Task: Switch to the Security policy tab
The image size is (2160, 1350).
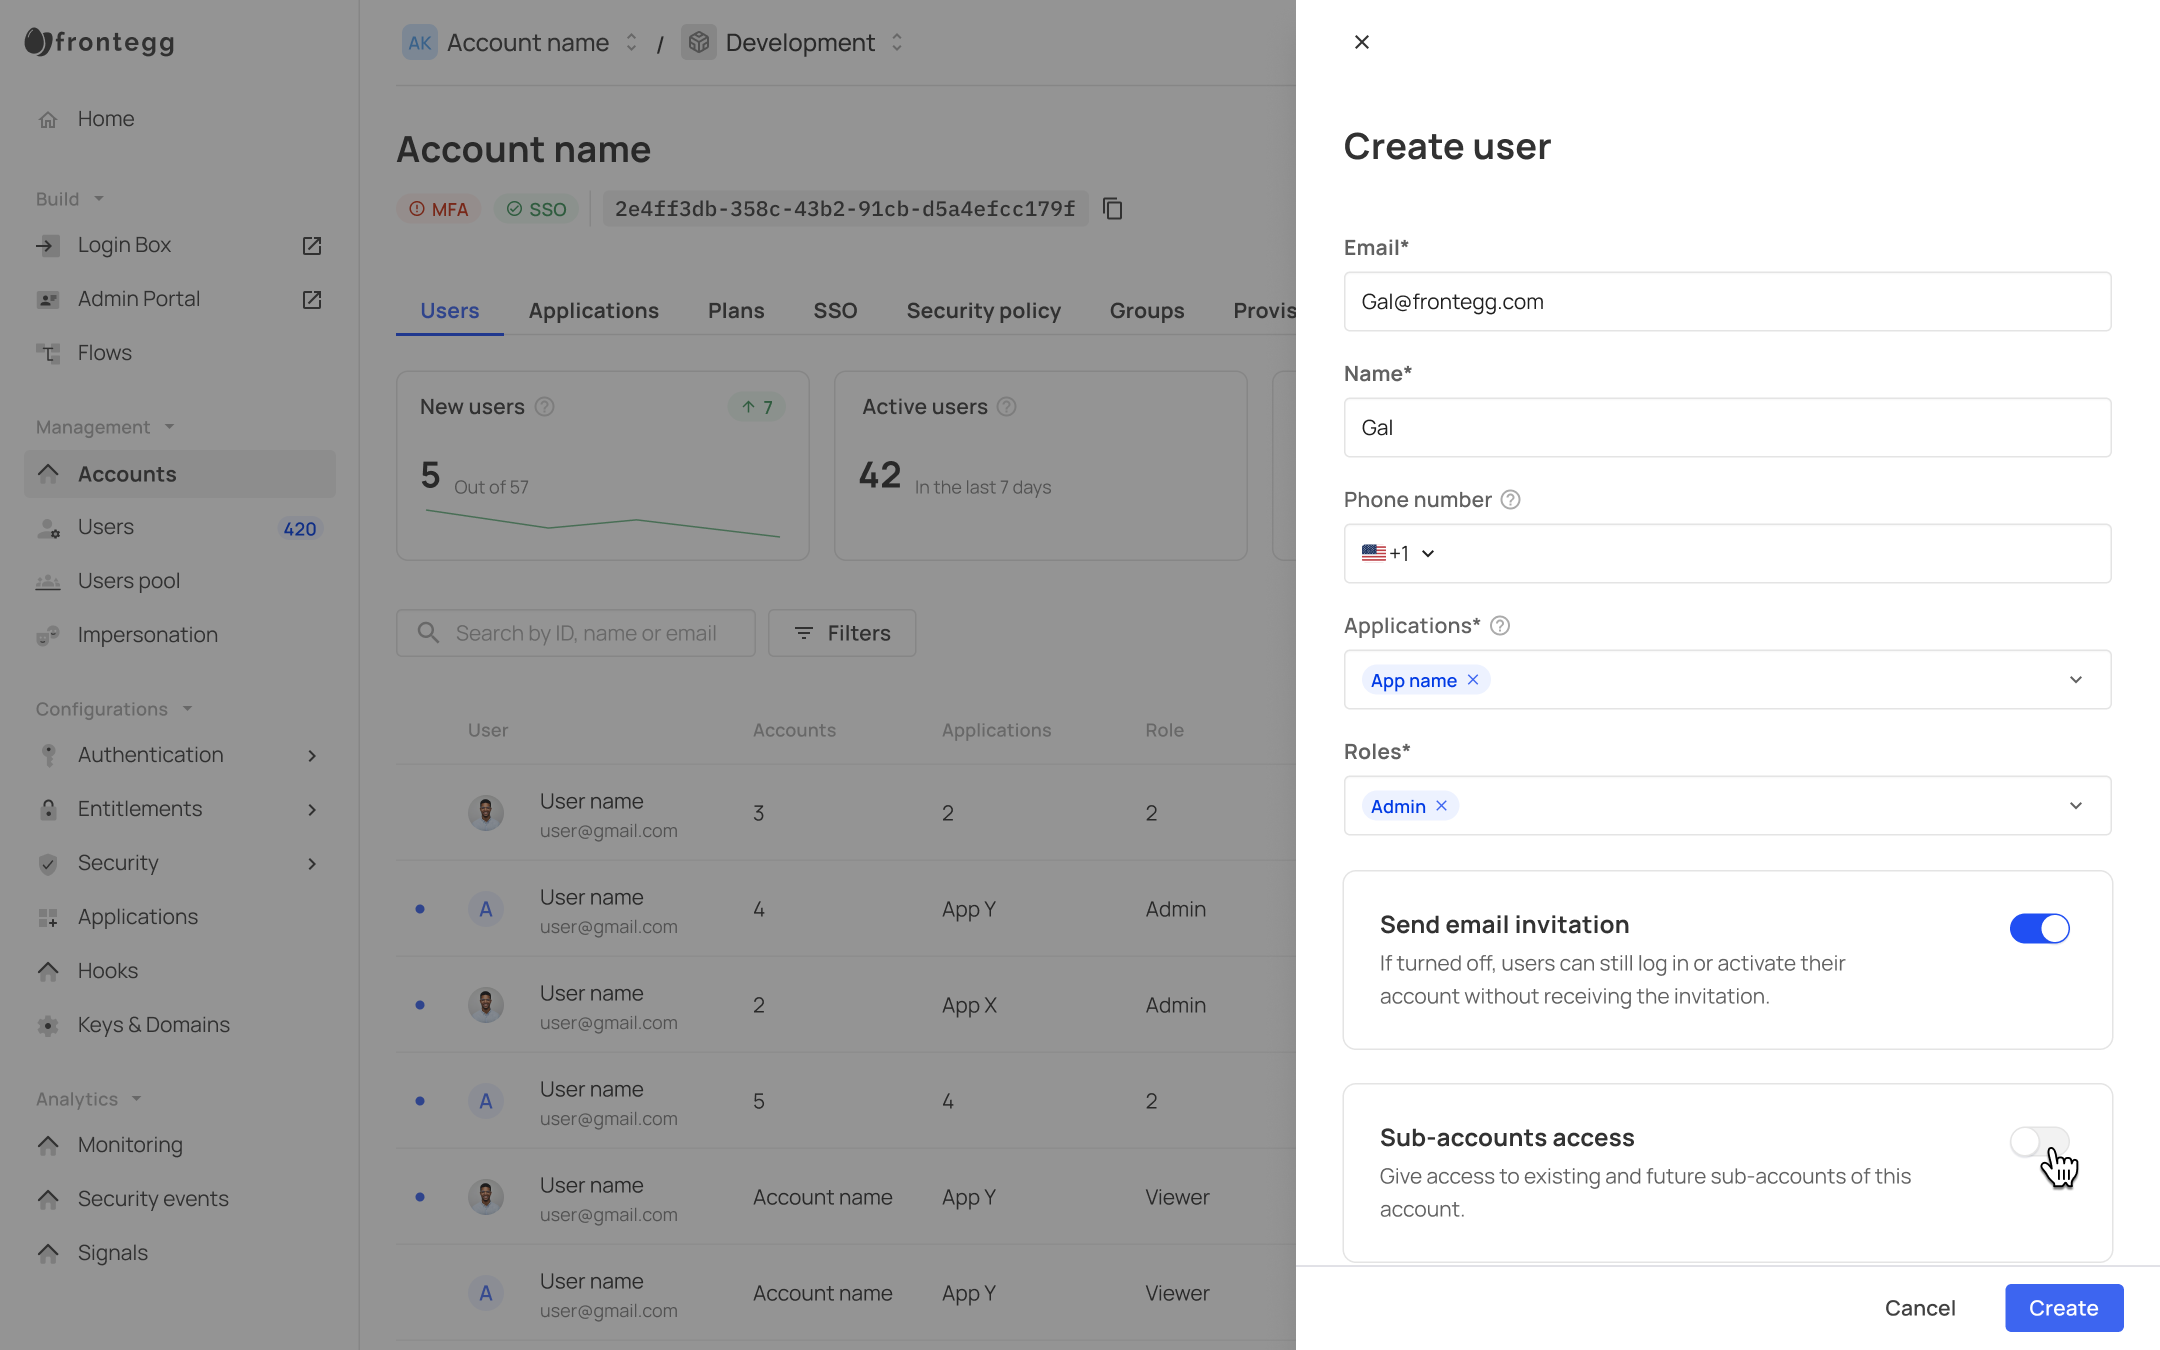Action: [983, 311]
